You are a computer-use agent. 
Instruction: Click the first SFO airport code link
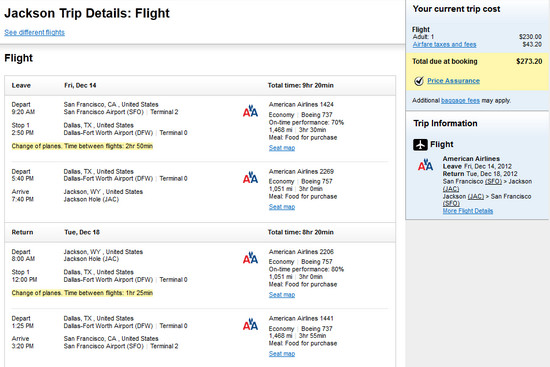[493, 181]
